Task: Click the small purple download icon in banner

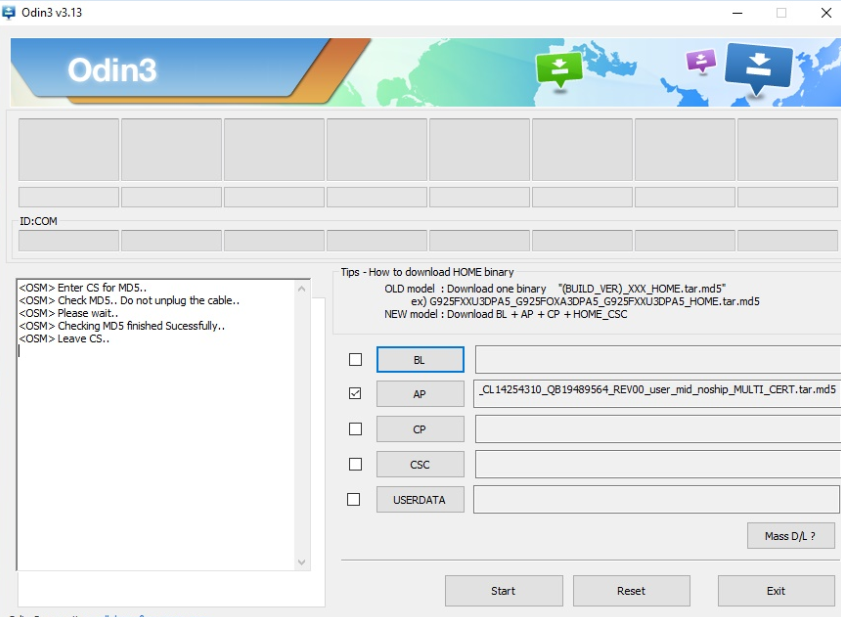Action: click(701, 61)
